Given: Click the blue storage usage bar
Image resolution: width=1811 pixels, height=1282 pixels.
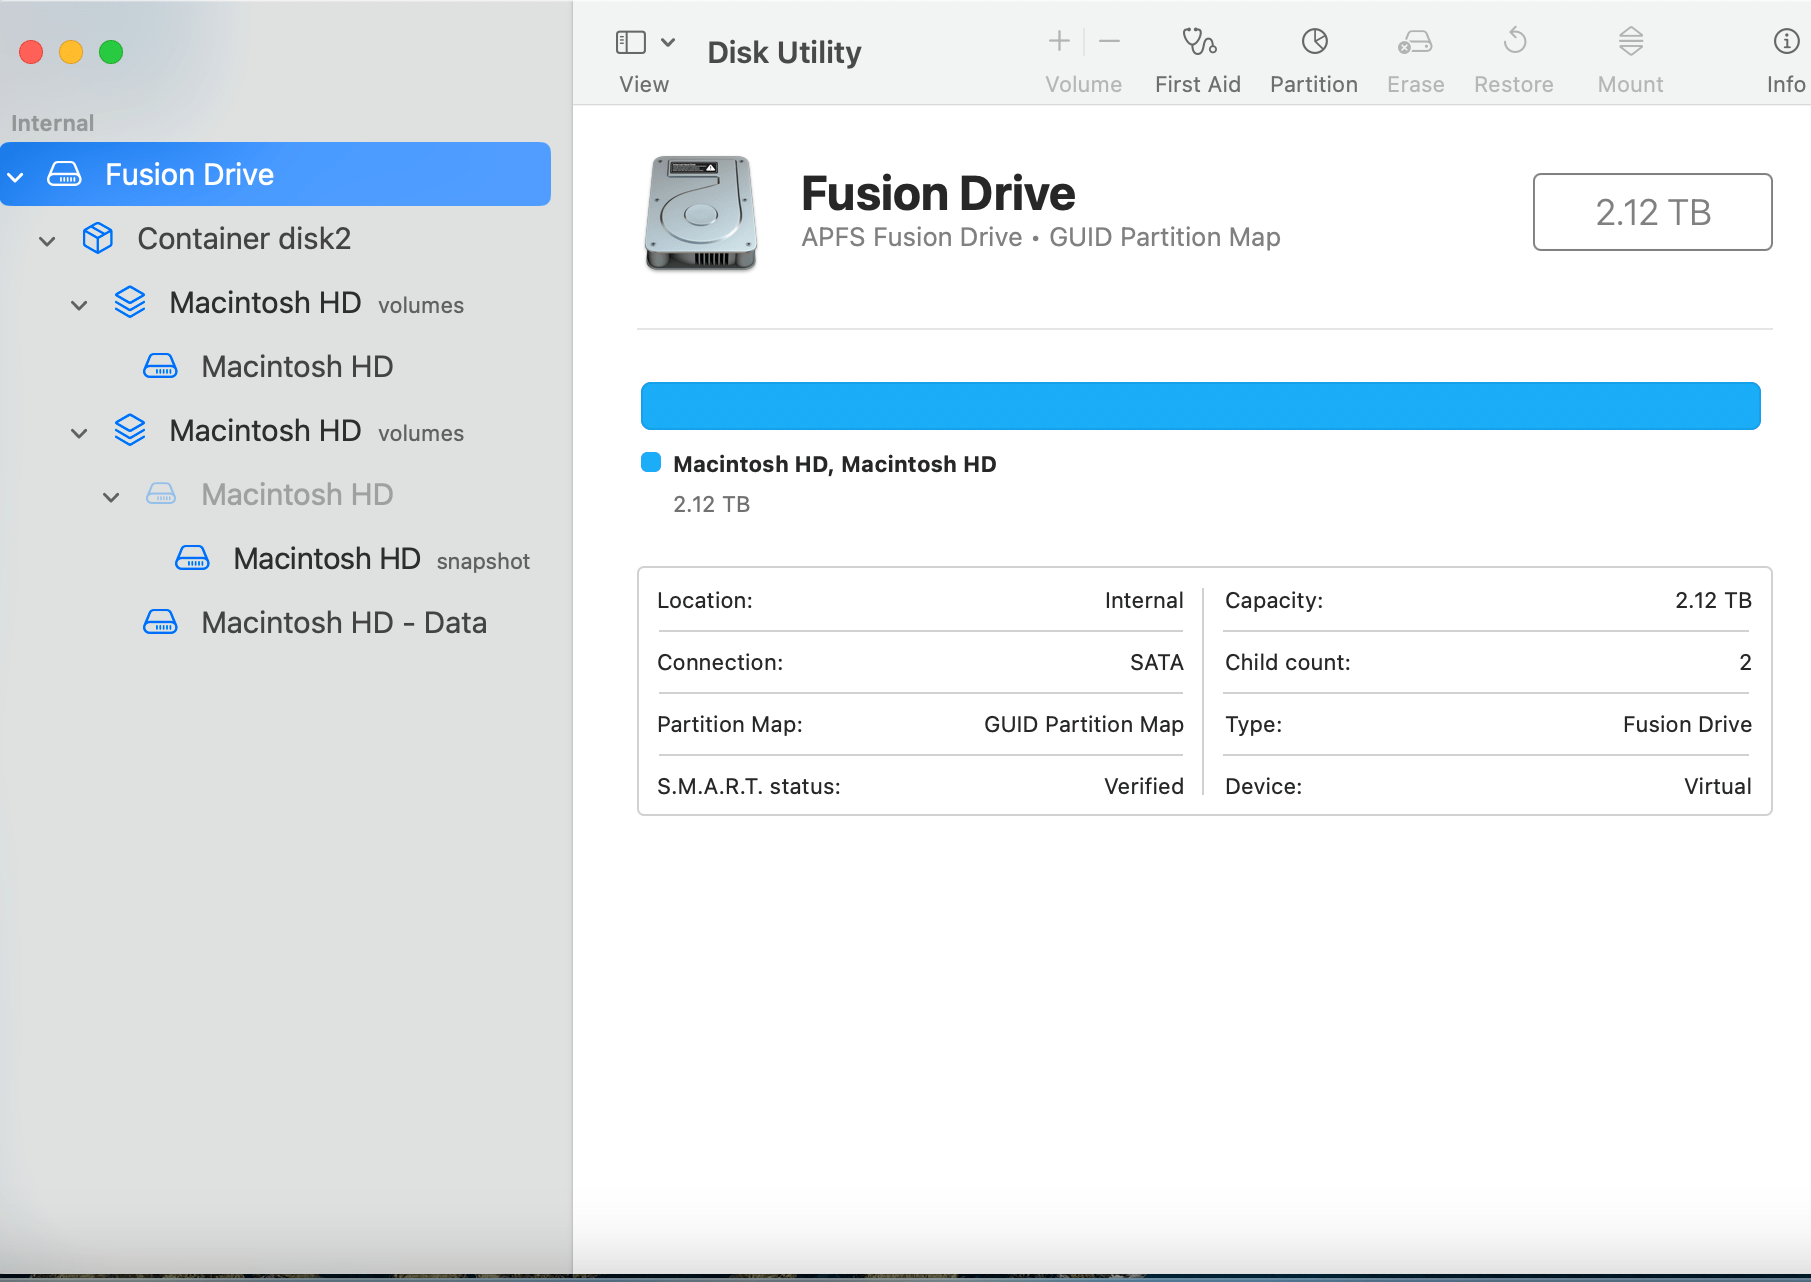Looking at the screenshot, I should (1200, 406).
